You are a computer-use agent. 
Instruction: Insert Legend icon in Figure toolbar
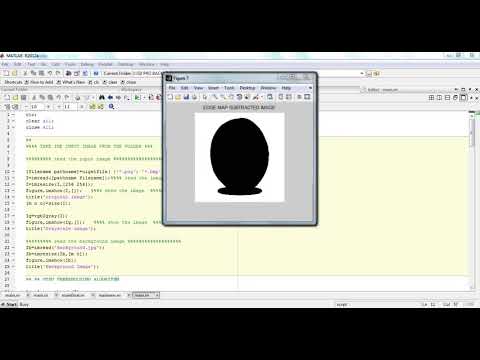[289, 97]
